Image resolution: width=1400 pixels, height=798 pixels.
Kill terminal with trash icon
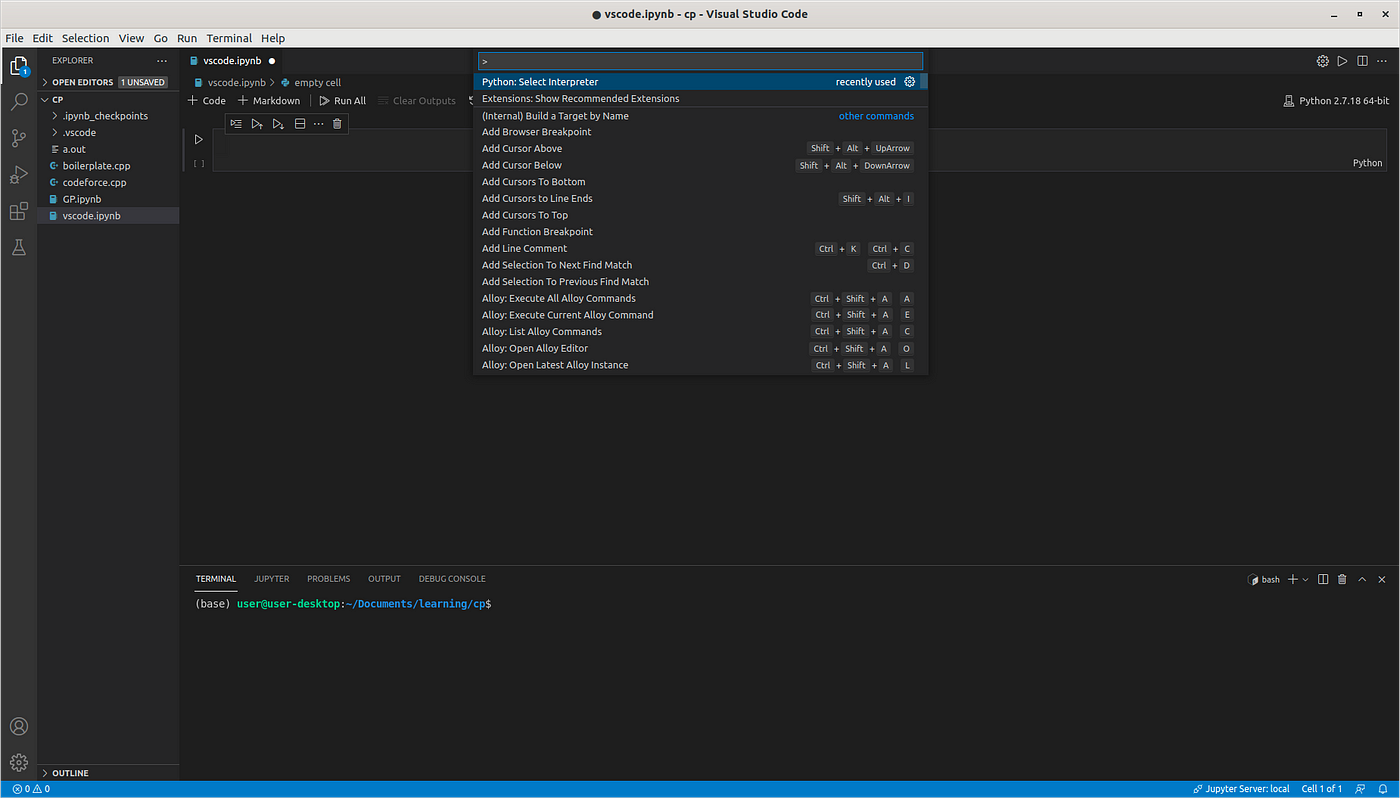(1342, 579)
